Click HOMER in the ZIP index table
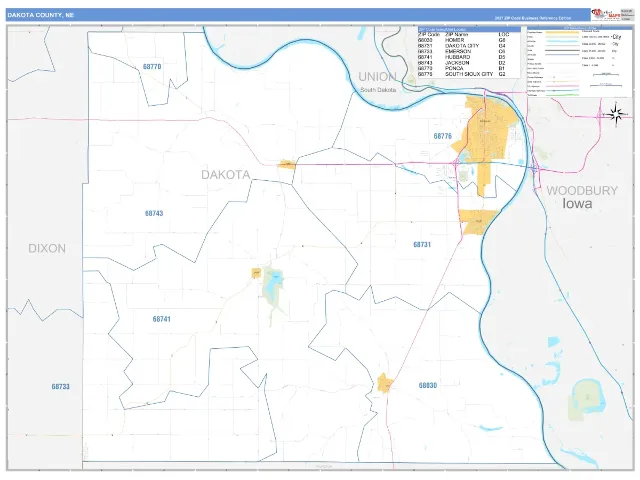Image resolution: width=640 pixels, height=480 pixels. pyautogui.click(x=454, y=40)
